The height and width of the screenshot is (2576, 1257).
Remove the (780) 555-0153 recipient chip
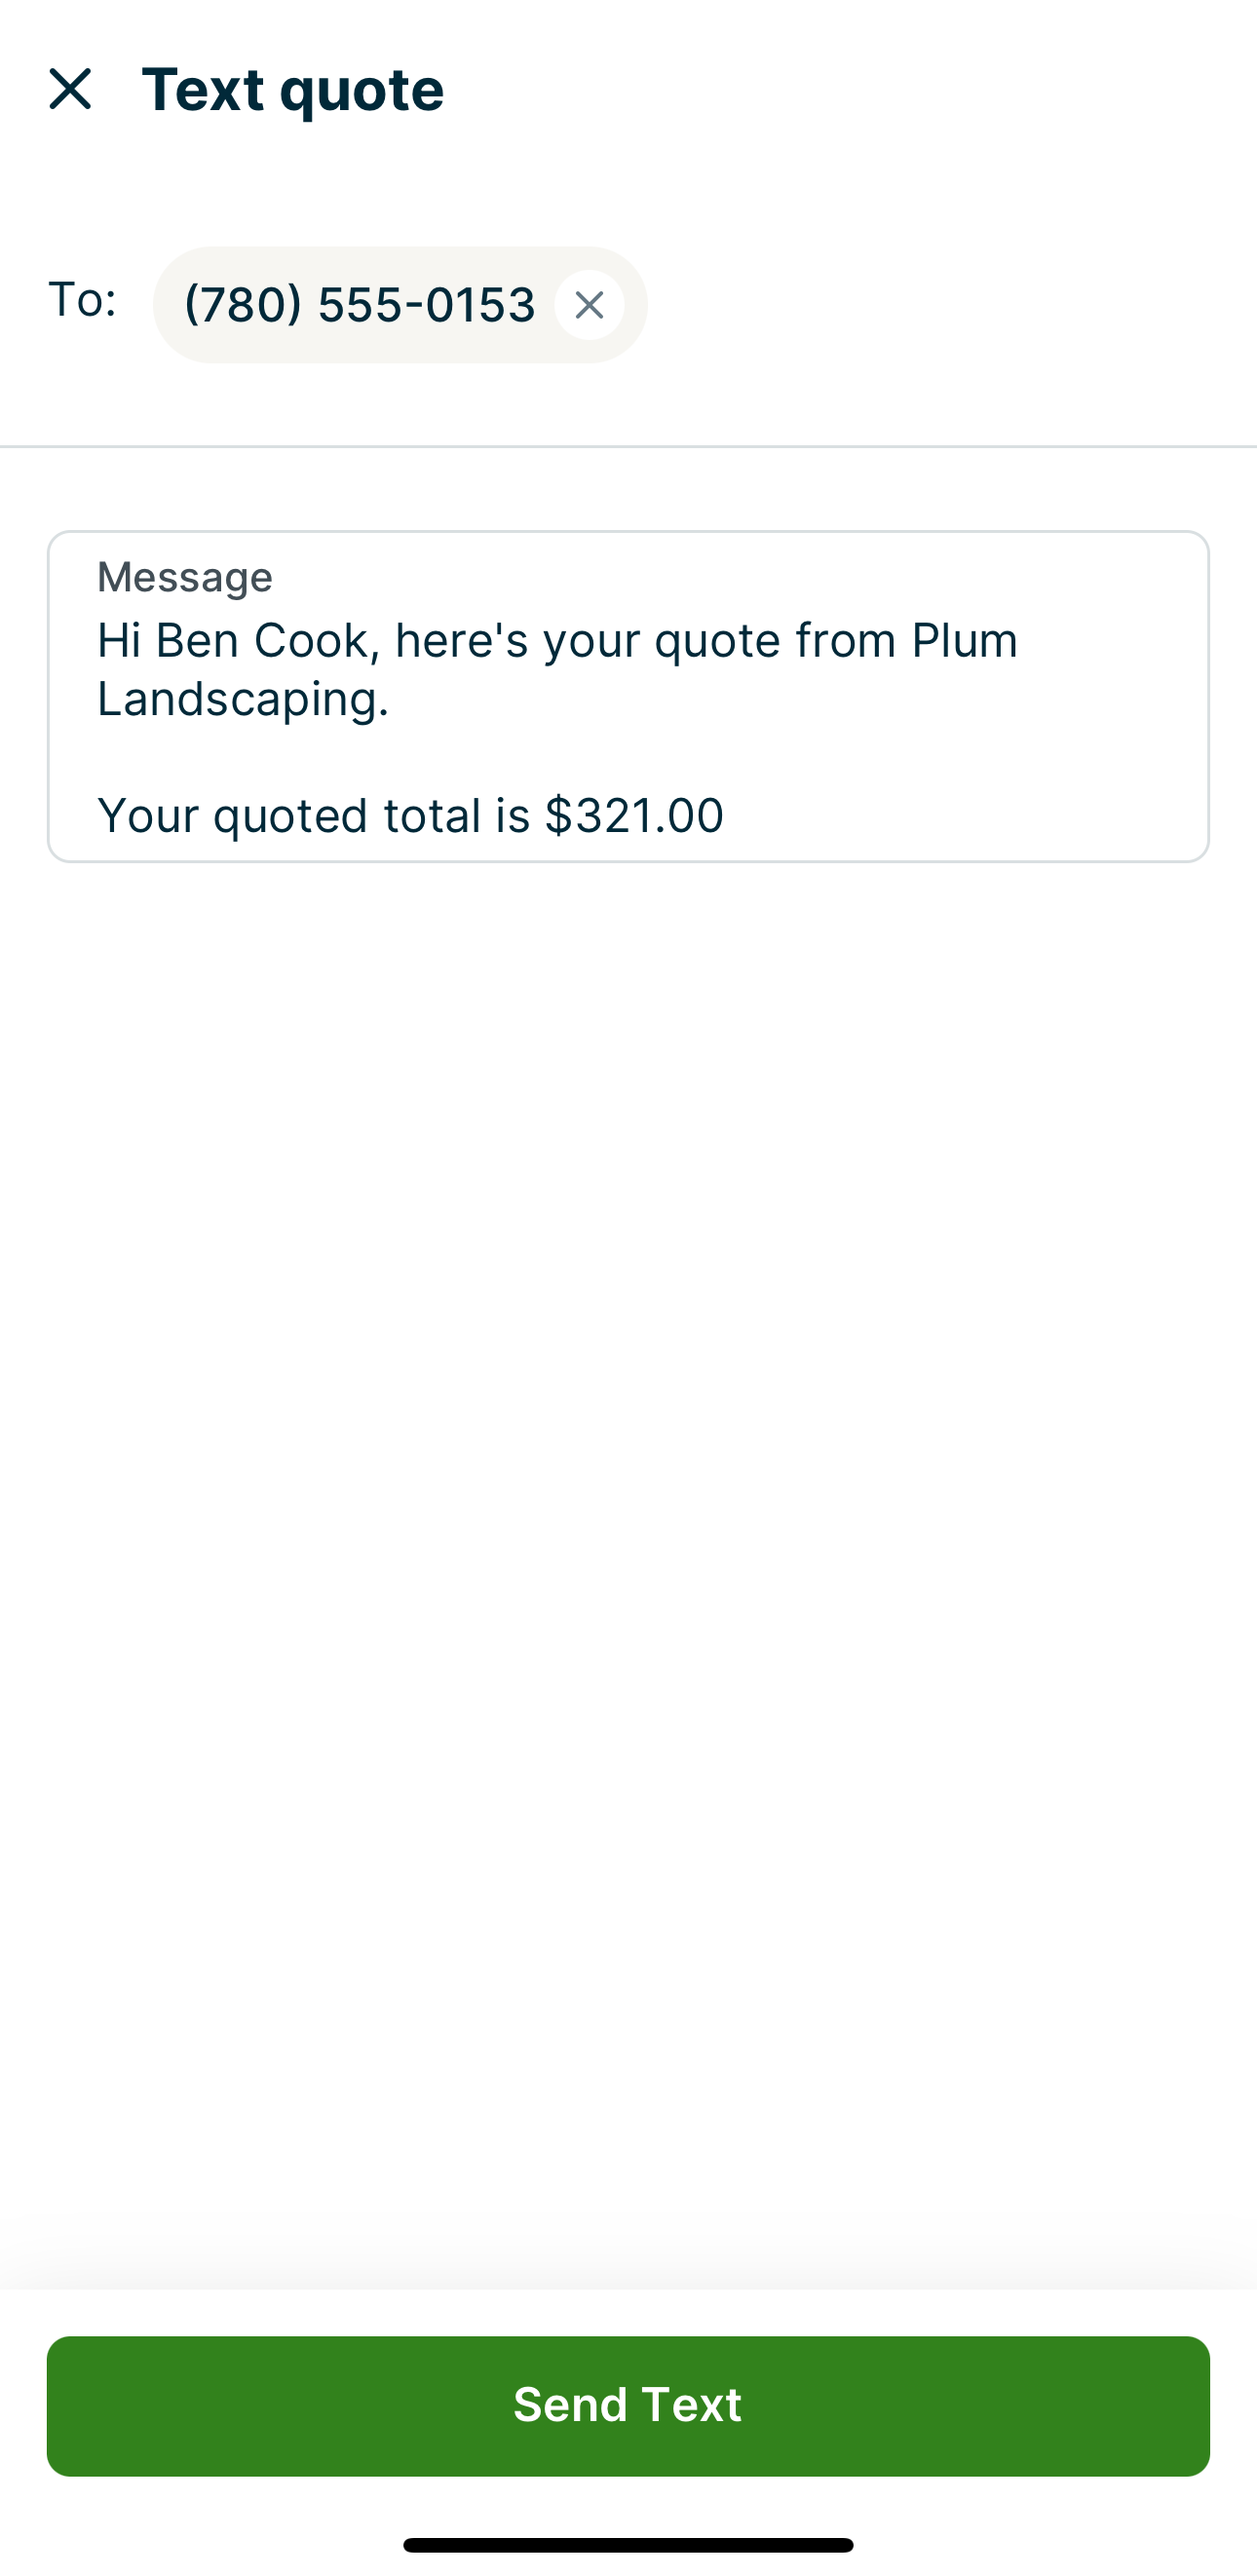point(589,305)
